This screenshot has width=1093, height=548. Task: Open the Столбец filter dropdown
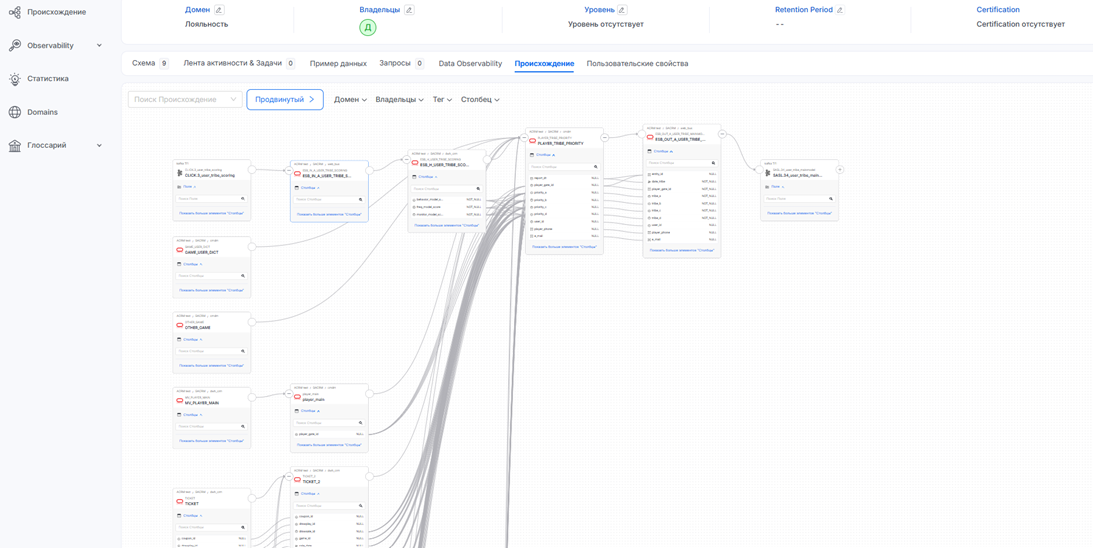point(480,100)
